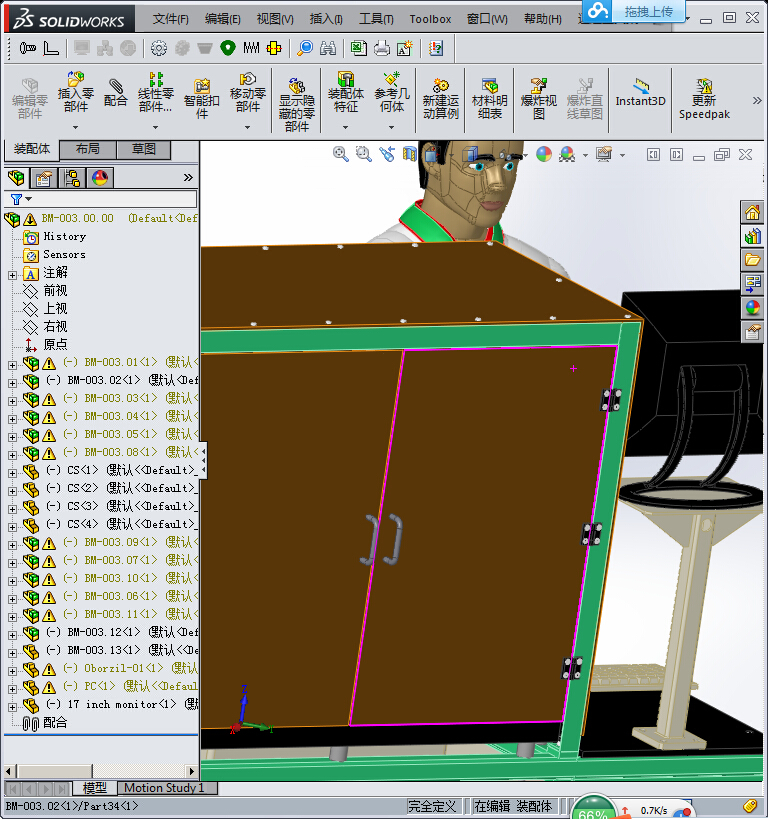
Task: Click the Update Speedpak icon
Action: point(704,99)
